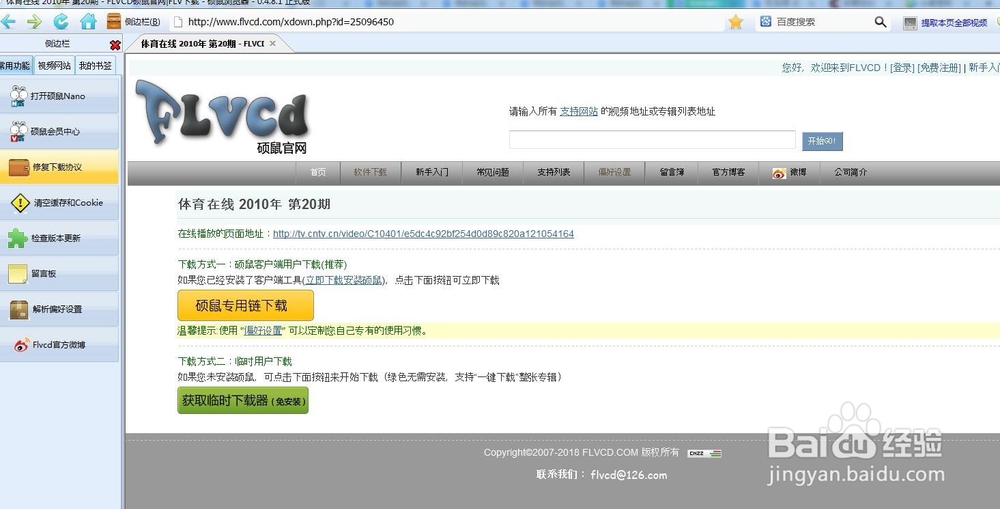
Task: Click 检查版本更新 sidebar item
Action: pos(59,238)
